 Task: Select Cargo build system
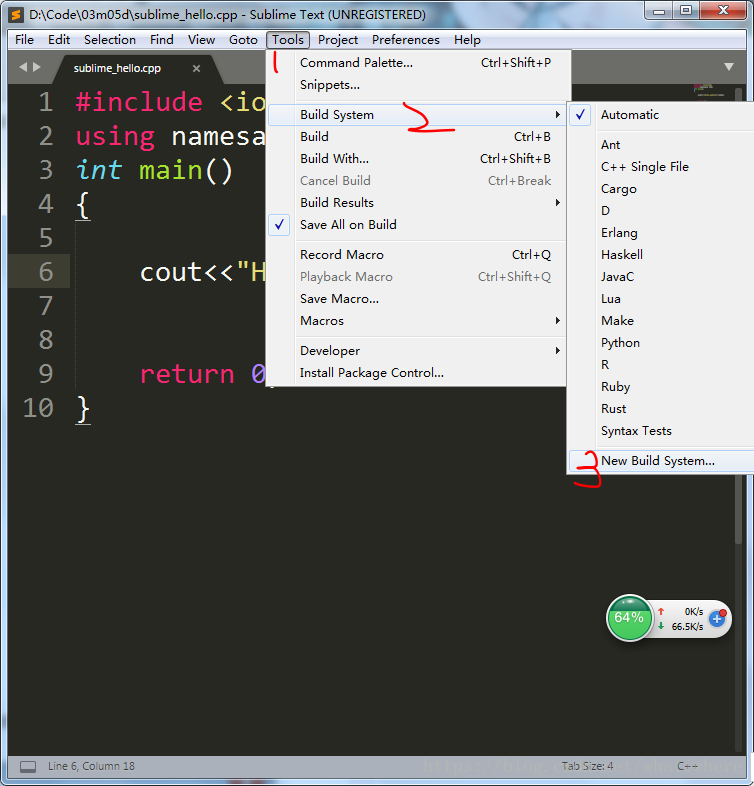tap(661, 189)
